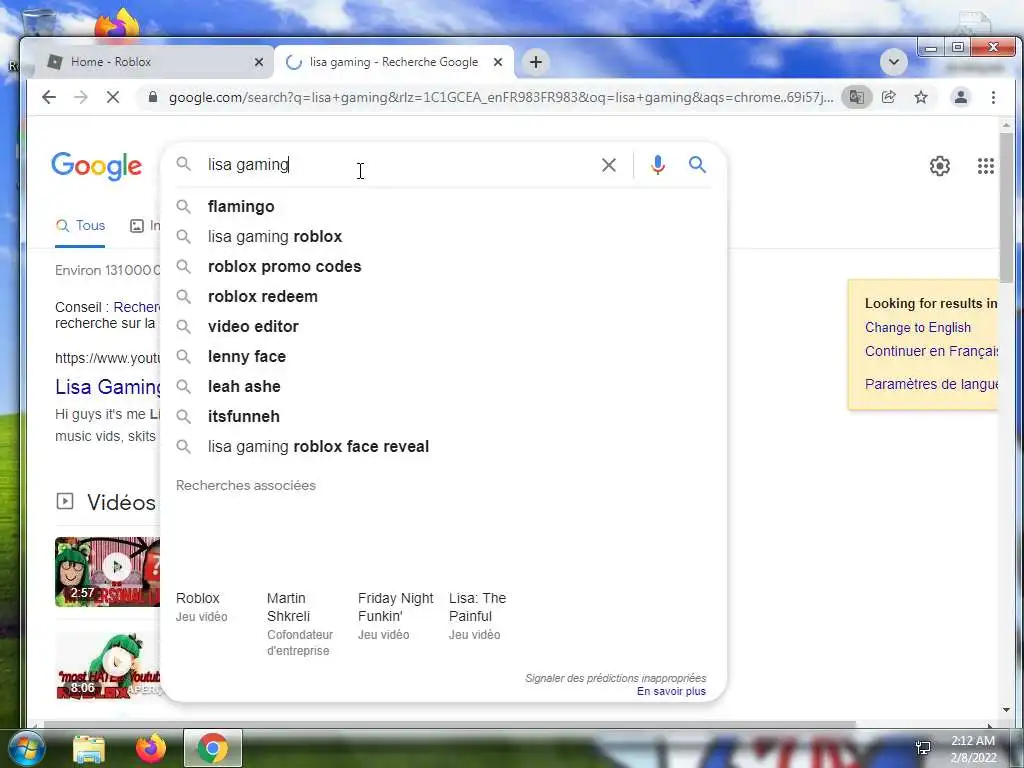Select lisa gaming roblox face reveal suggestion

(x=443, y=447)
